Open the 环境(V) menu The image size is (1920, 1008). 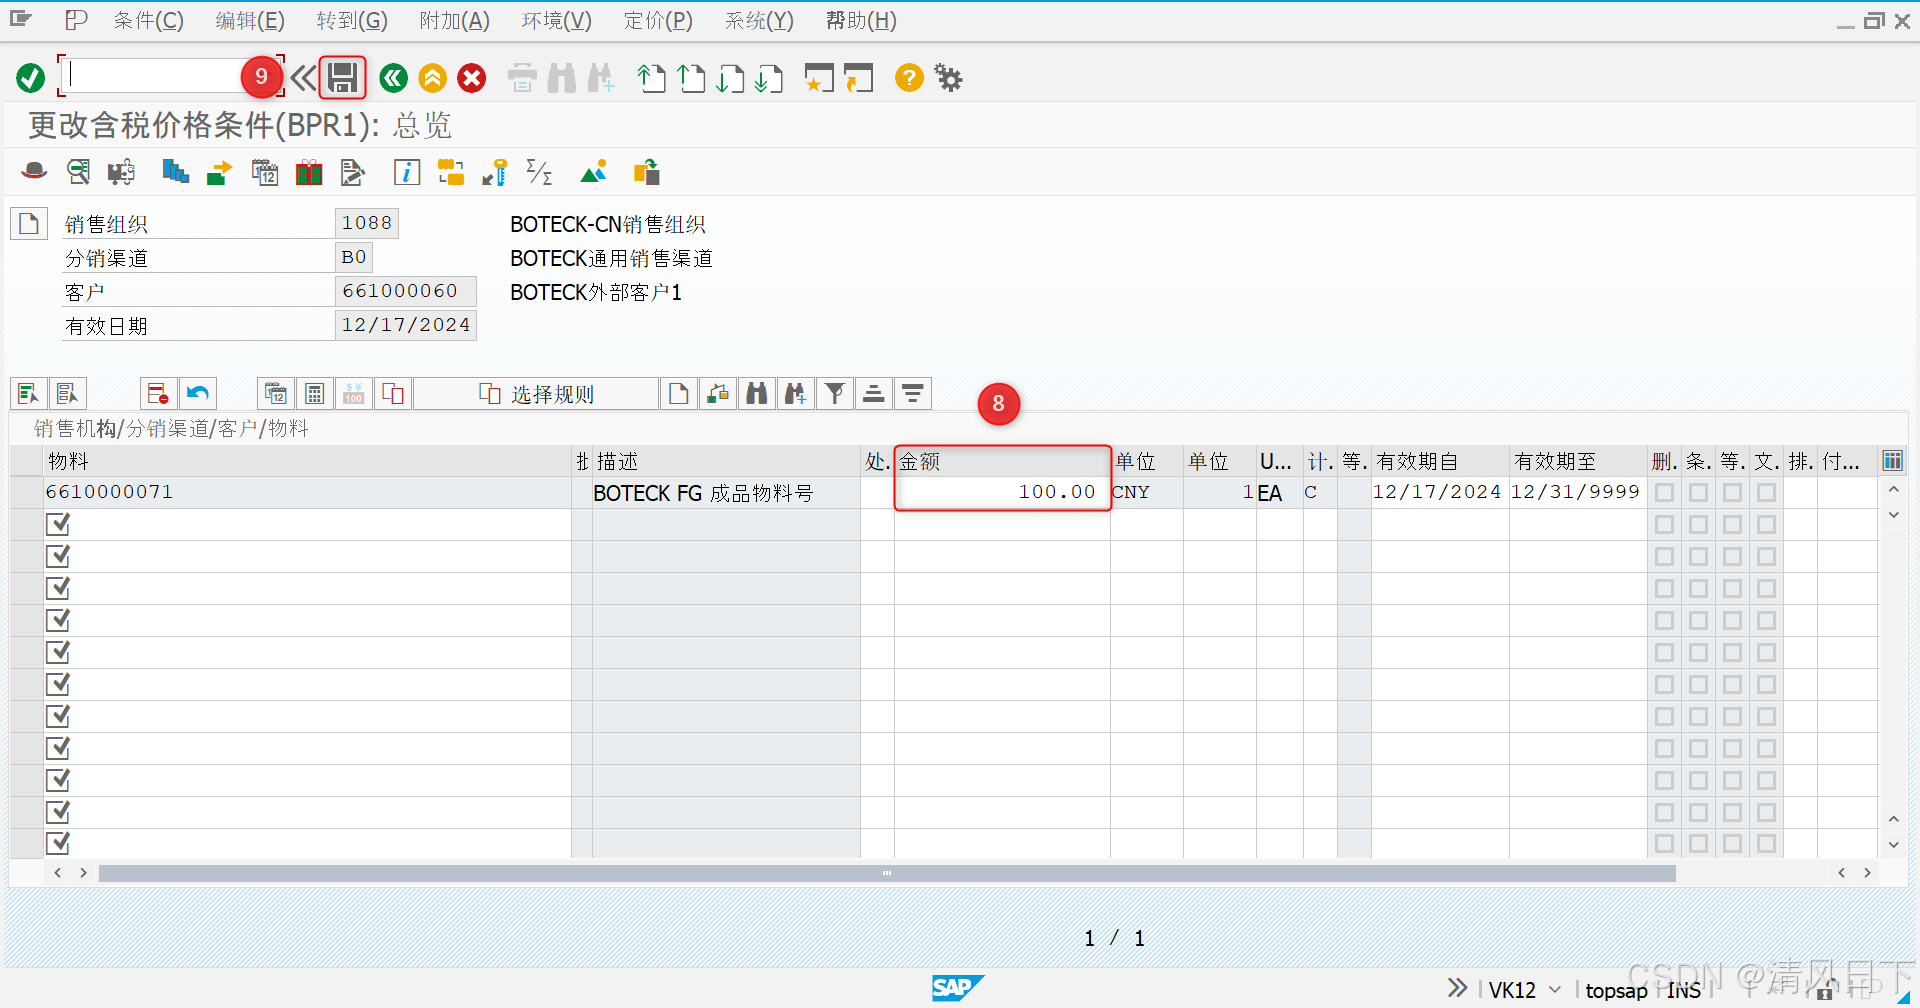556,20
